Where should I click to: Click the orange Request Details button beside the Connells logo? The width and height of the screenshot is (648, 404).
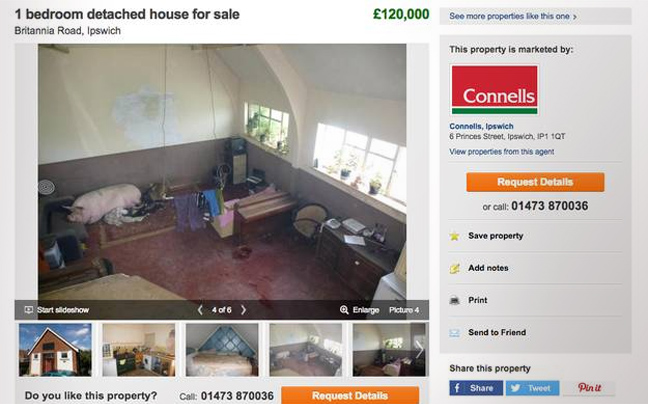535,182
